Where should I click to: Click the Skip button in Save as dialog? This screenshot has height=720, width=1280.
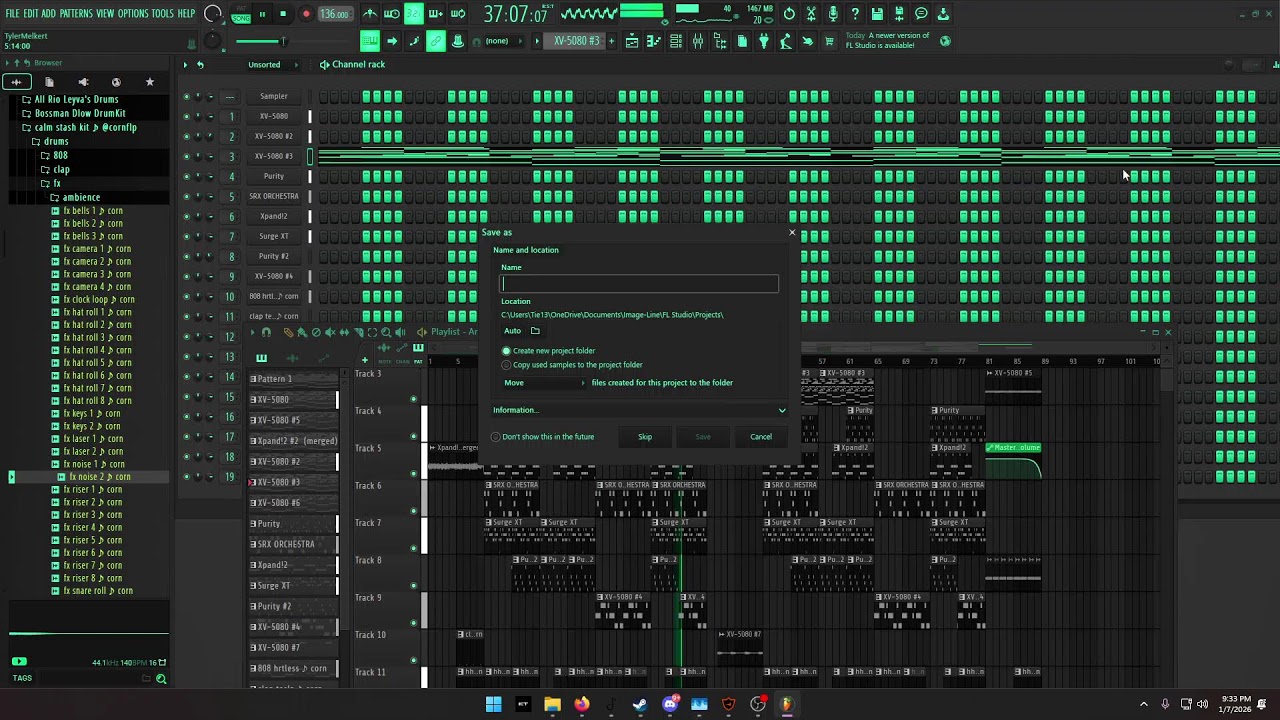point(645,437)
